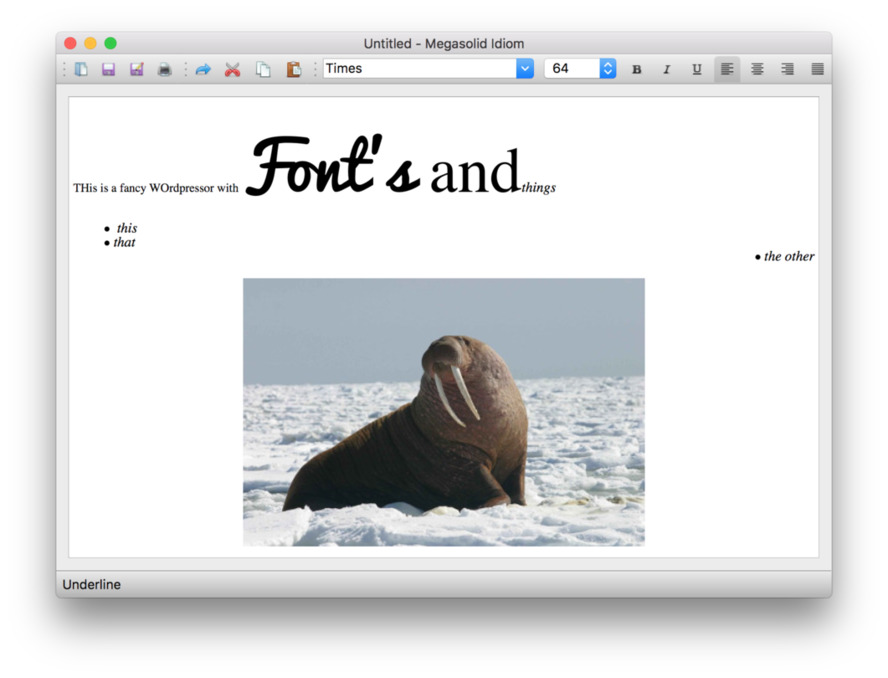888x678 pixels.
Task: Cut the selection using the scissors icon
Action: (232, 68)
